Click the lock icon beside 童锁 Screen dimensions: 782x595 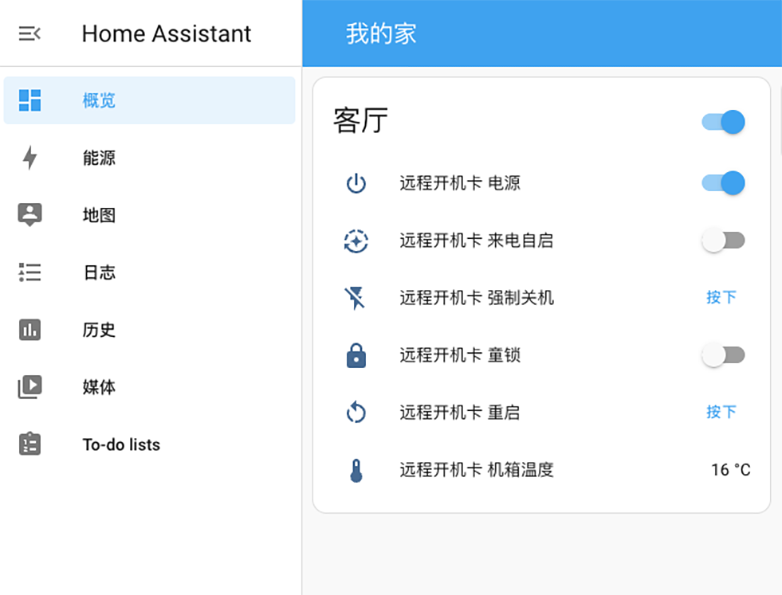356,355
